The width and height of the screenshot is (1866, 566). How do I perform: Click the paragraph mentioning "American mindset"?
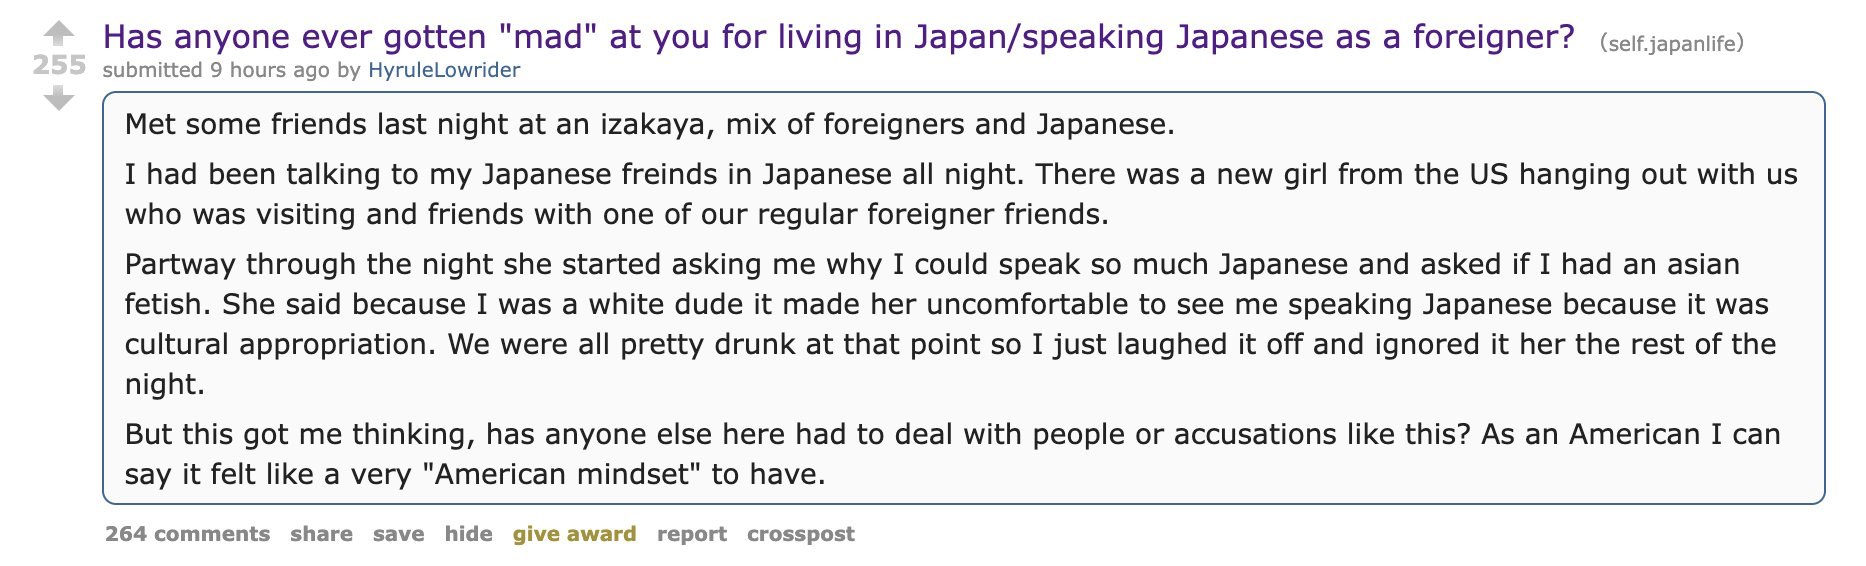[x=953, y=454]
